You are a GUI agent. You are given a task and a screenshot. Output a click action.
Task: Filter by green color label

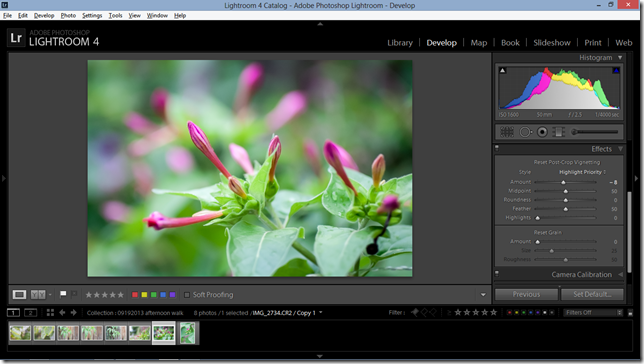tap(523, 313)
